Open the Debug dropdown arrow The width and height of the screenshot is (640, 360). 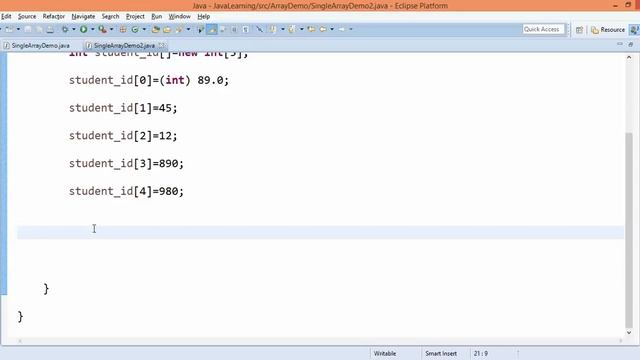pyautogui.click(x=74, y=29)
